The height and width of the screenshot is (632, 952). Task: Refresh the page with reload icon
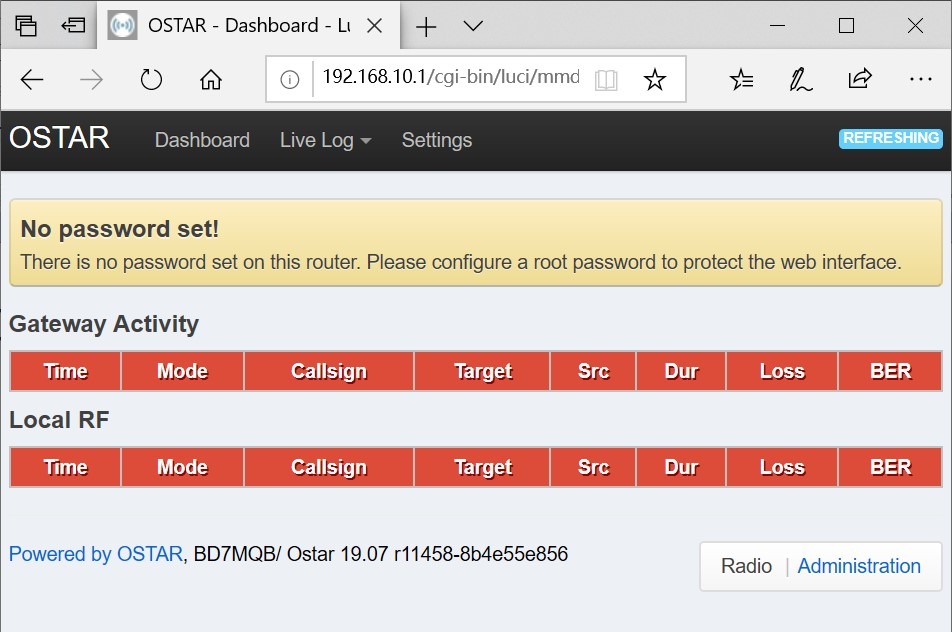coord(151,80)
